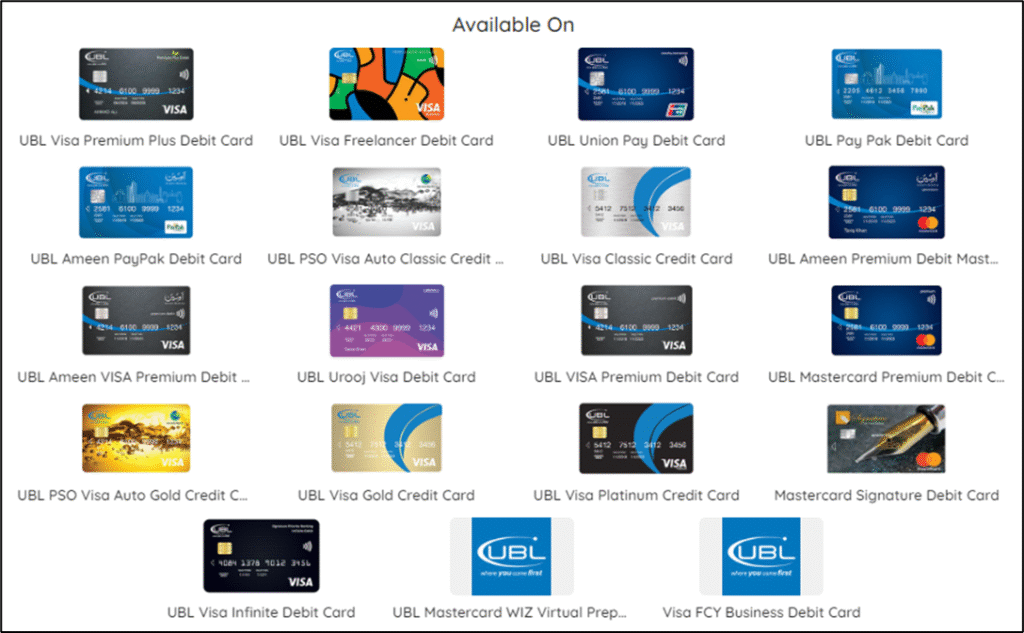Click the 'UBL Ameen VISA Premium Debit' label

133,377
